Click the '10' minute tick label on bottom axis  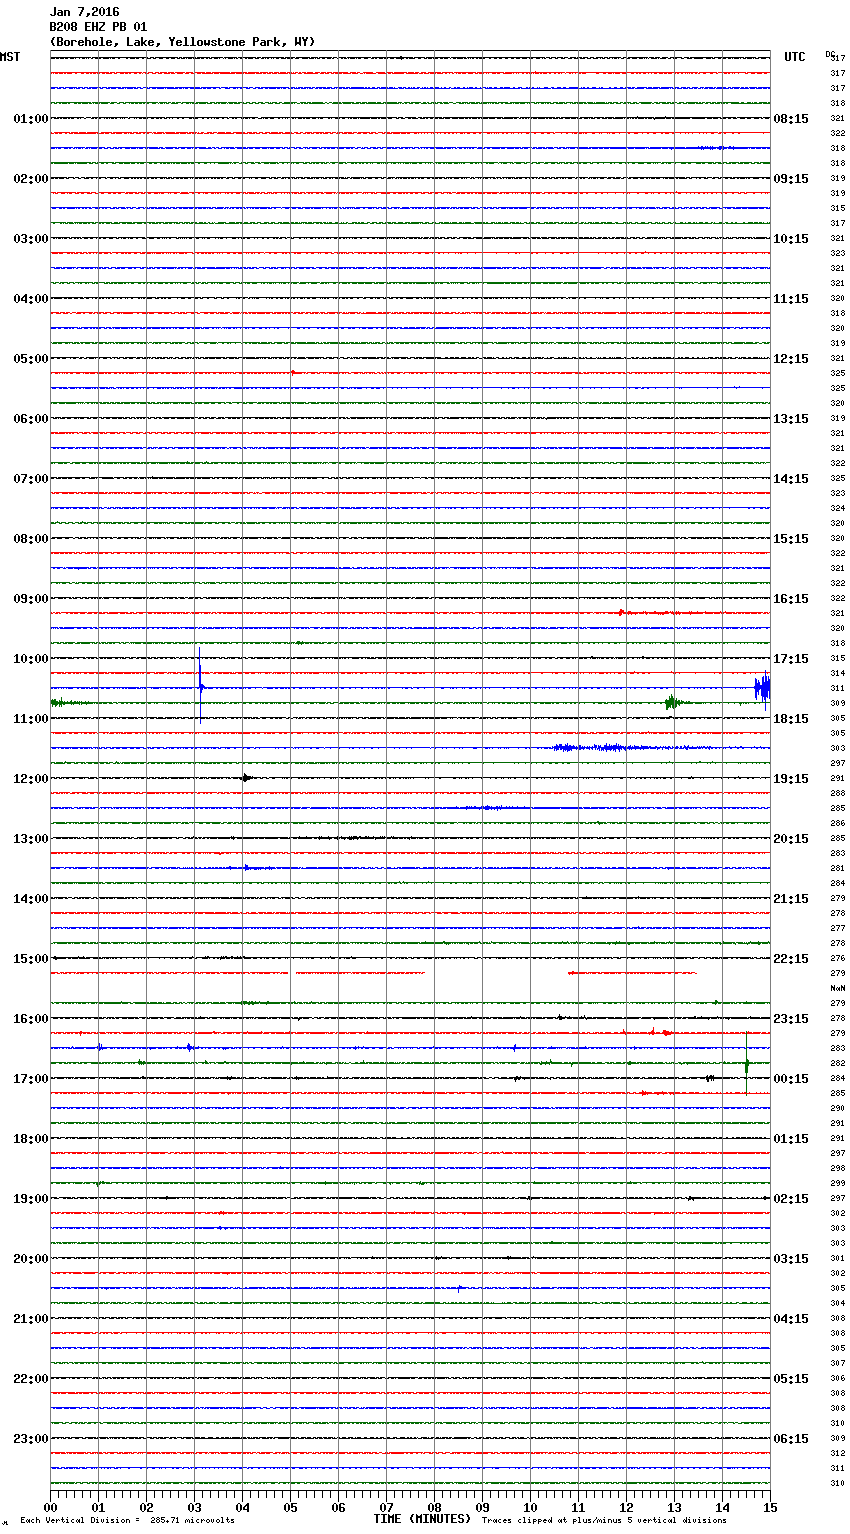point(530,1508)
